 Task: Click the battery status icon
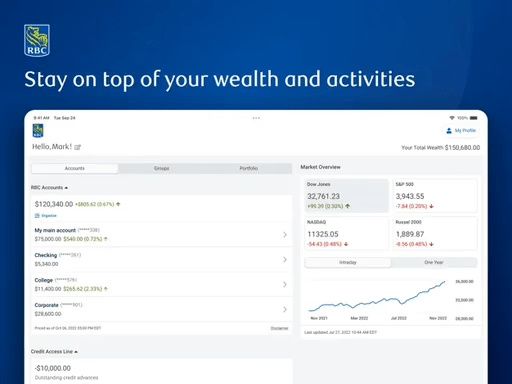[474, 118]
